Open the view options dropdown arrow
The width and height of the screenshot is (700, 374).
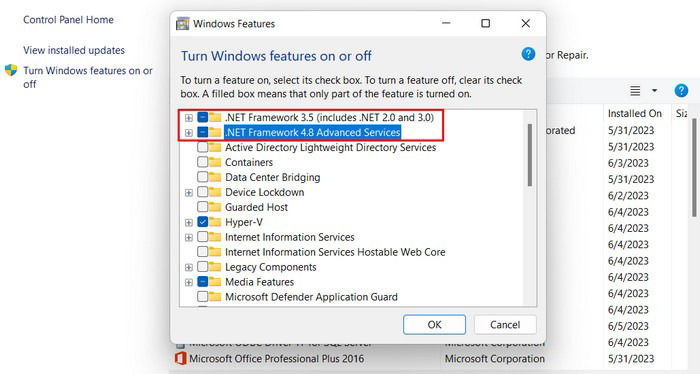(654, 91)
